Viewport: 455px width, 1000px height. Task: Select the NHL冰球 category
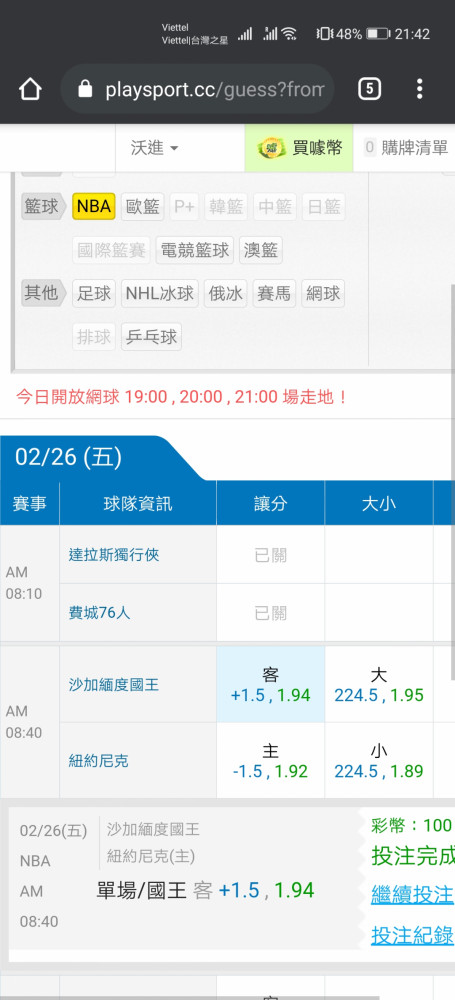pos(160,293)
